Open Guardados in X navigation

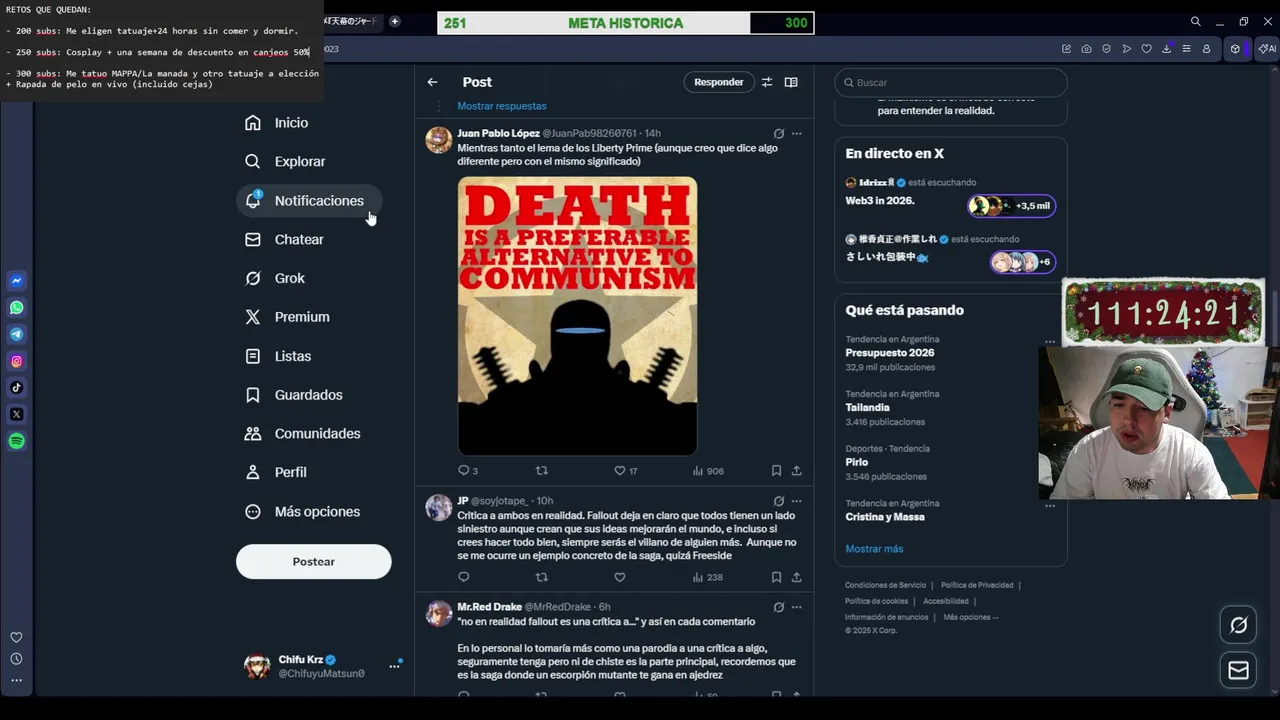pyautogui.click(x=294, y=394)
